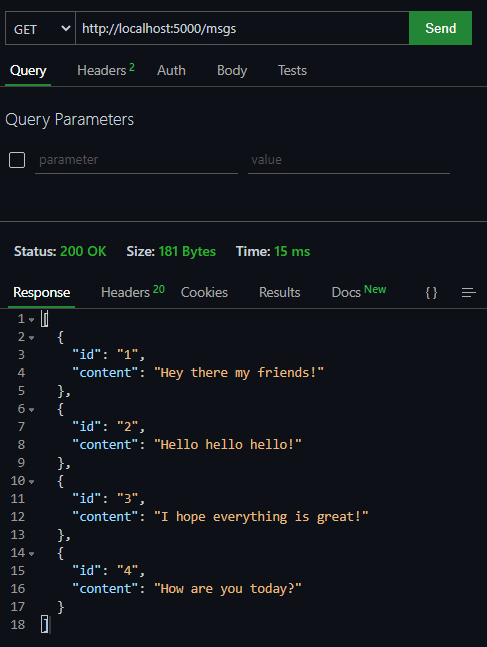The width and height of the screenshot is (487, 647).
Task: Collapse the object at line 6
Action: [x=32, y=410]
